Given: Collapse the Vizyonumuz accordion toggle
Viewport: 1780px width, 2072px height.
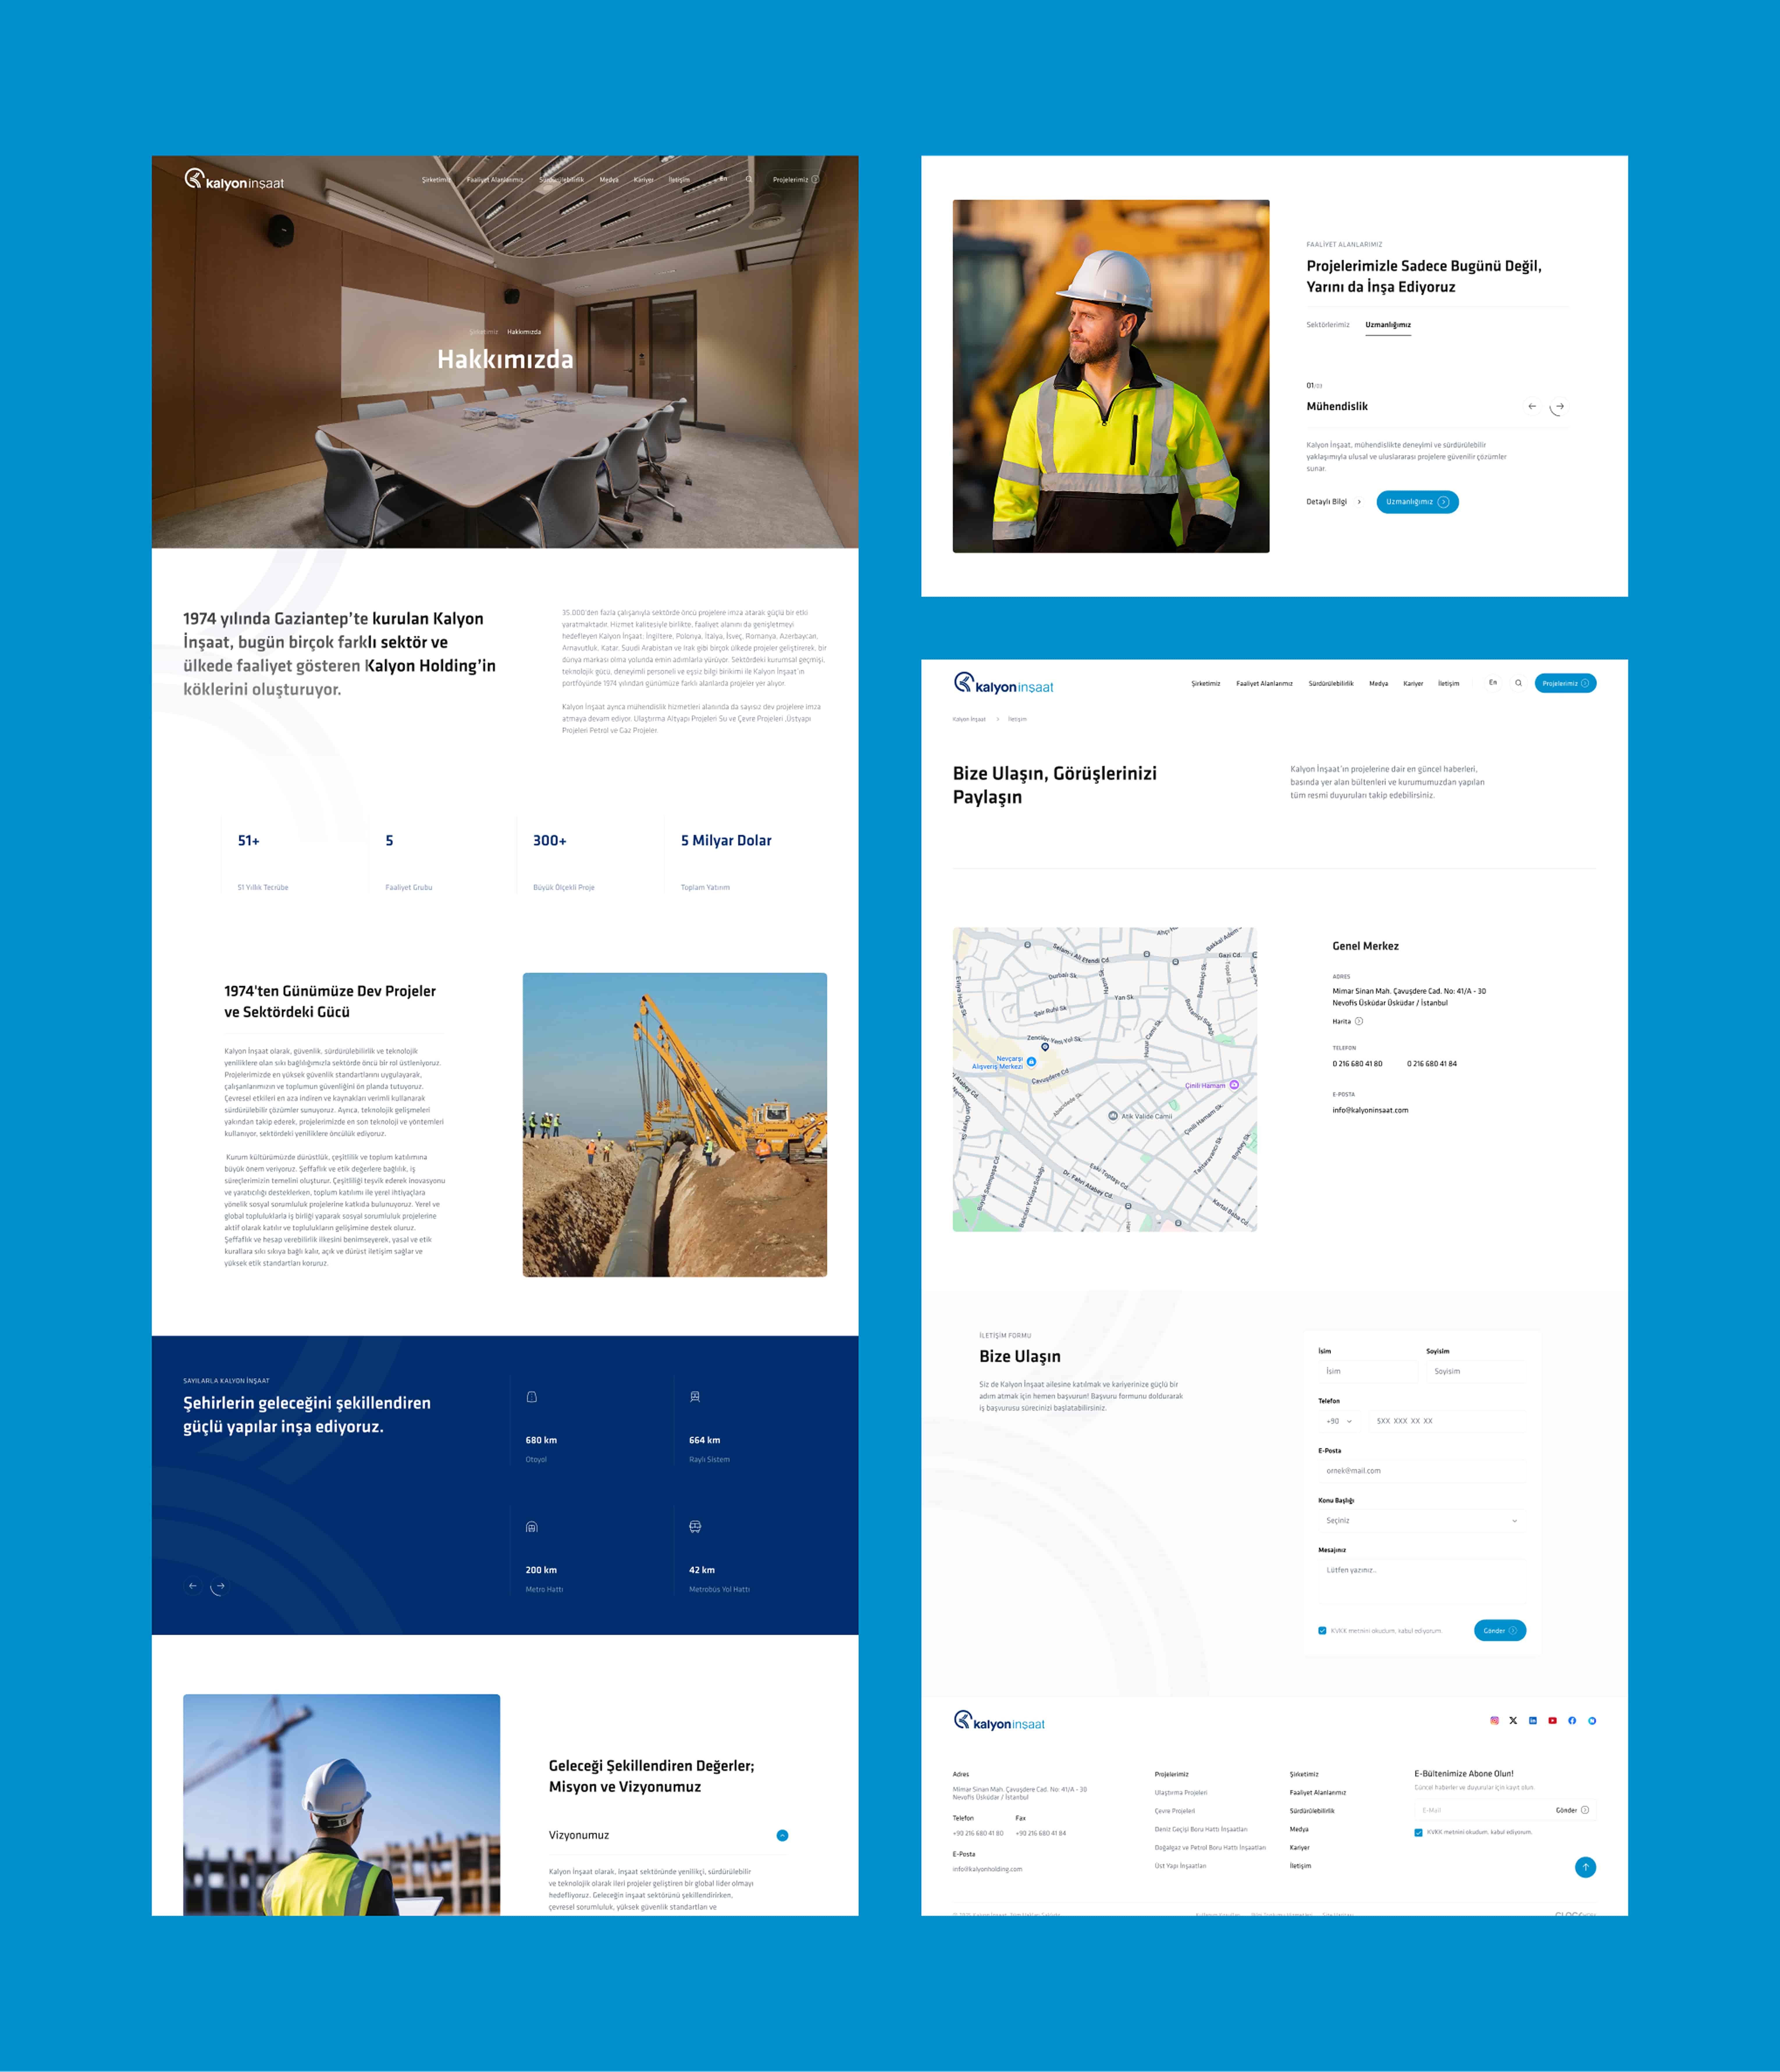Looking at the screenshot, I should pos(782,1835).
